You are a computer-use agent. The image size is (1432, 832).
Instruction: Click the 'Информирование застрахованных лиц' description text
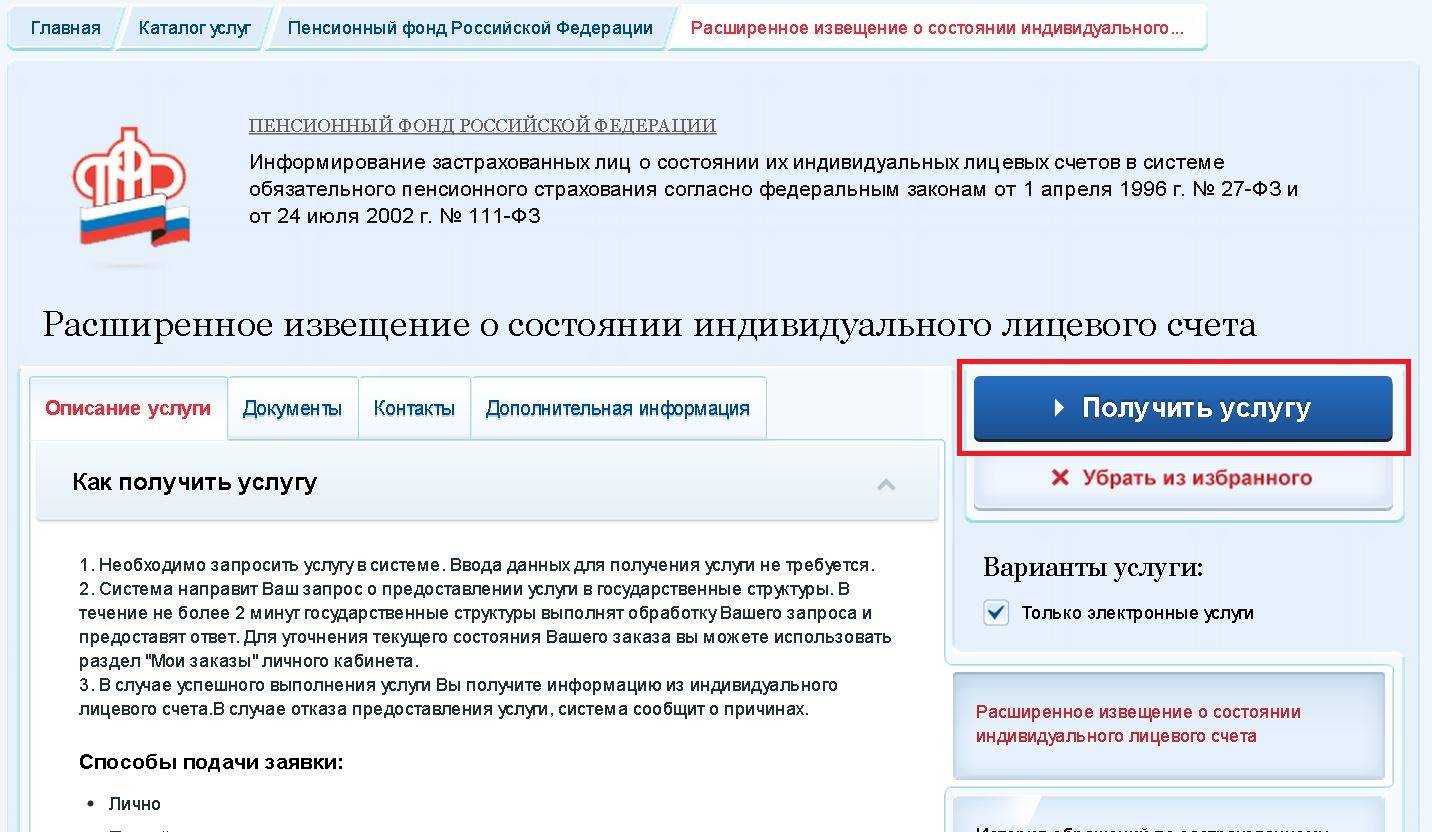coord(773,189)
